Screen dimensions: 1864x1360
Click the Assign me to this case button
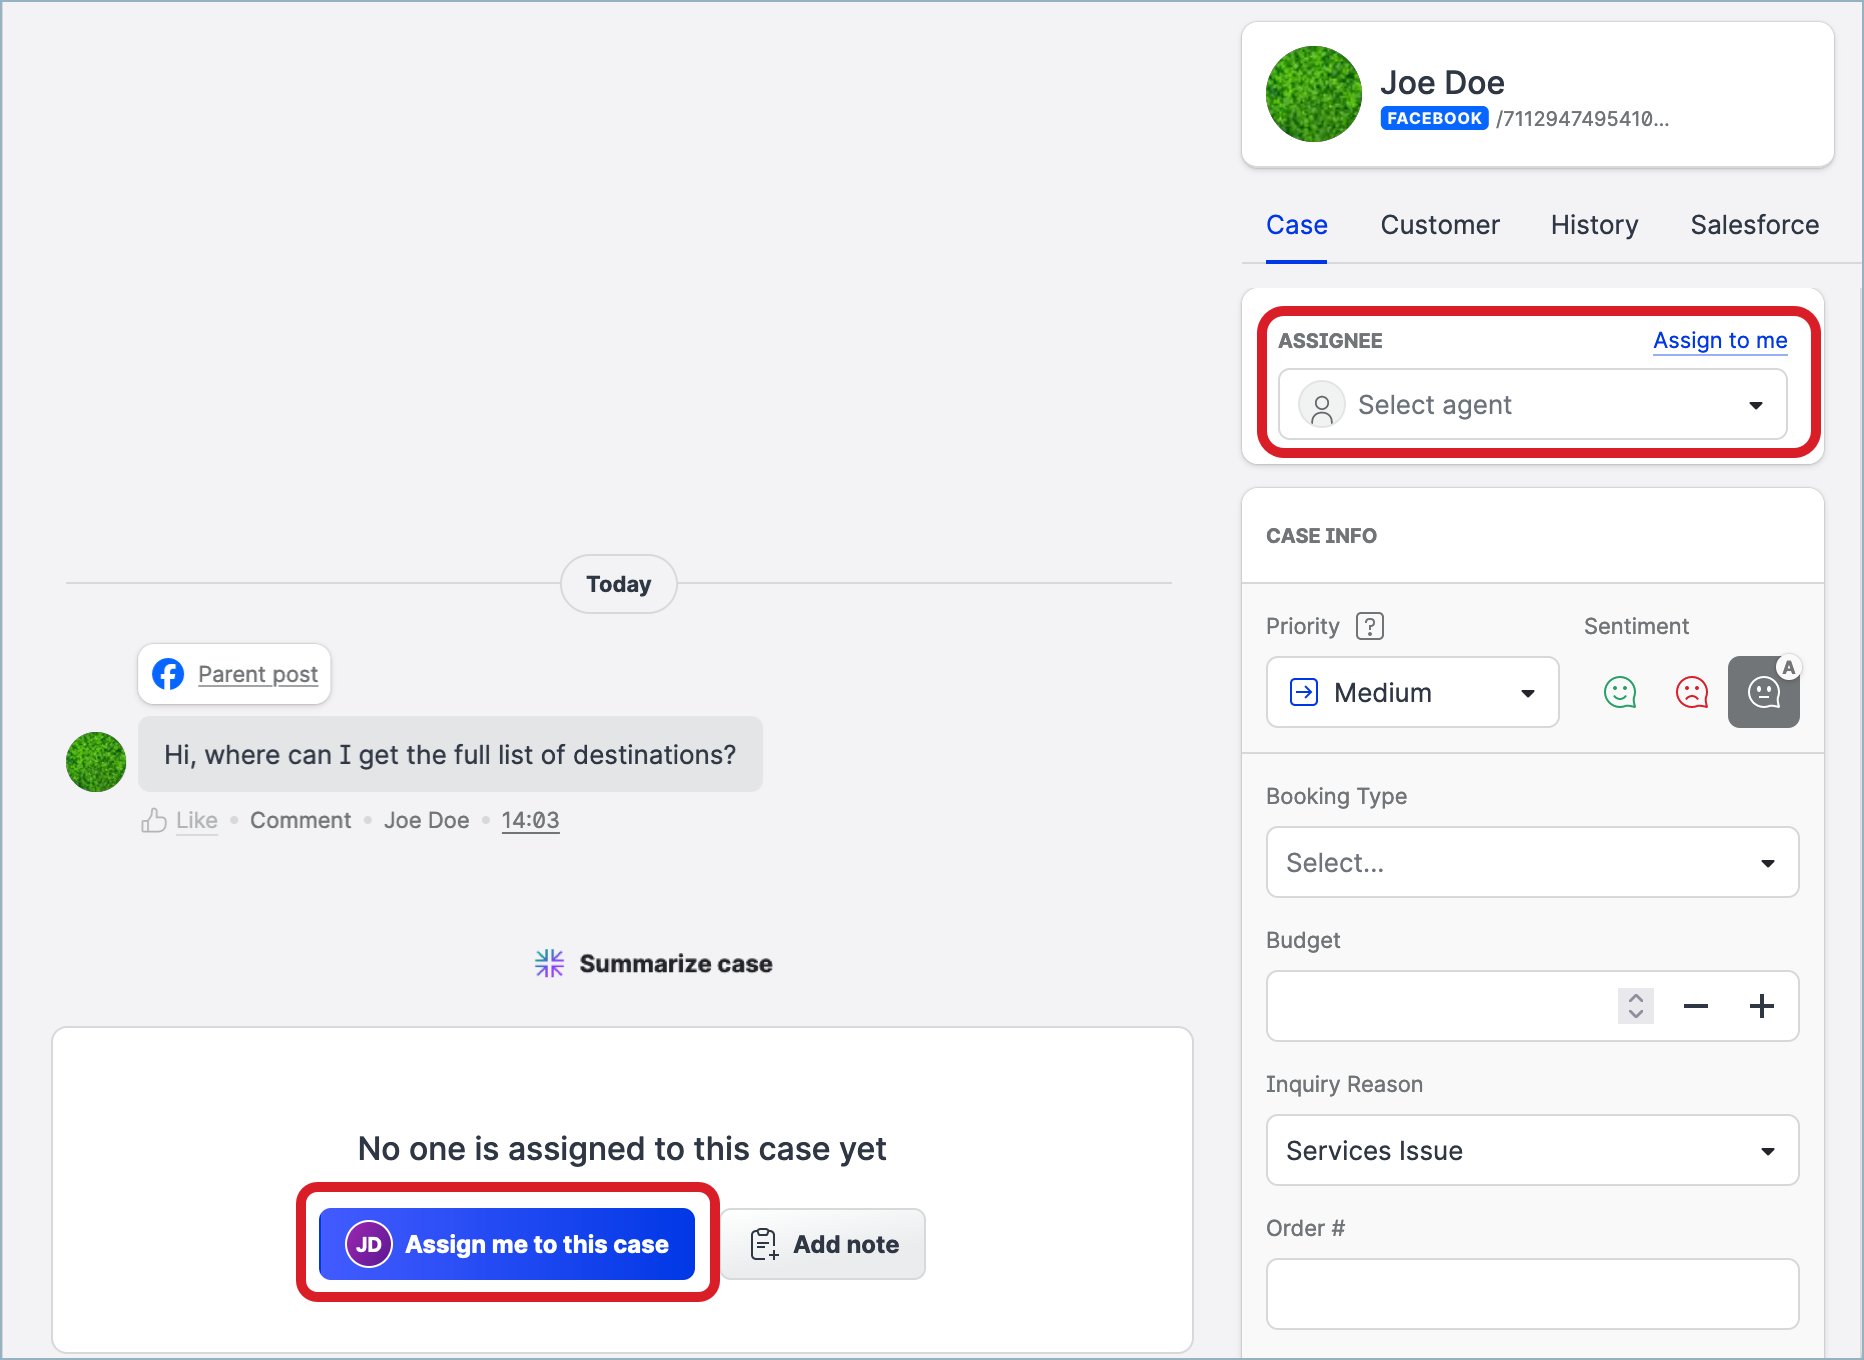(x=507, y=1244)
